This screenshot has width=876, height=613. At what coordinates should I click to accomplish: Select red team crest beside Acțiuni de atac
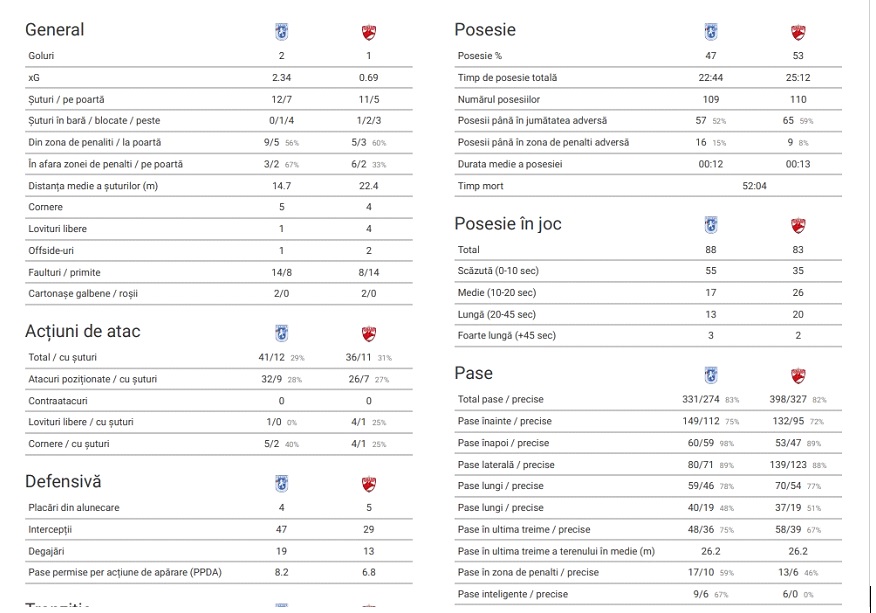coord(369,333)
